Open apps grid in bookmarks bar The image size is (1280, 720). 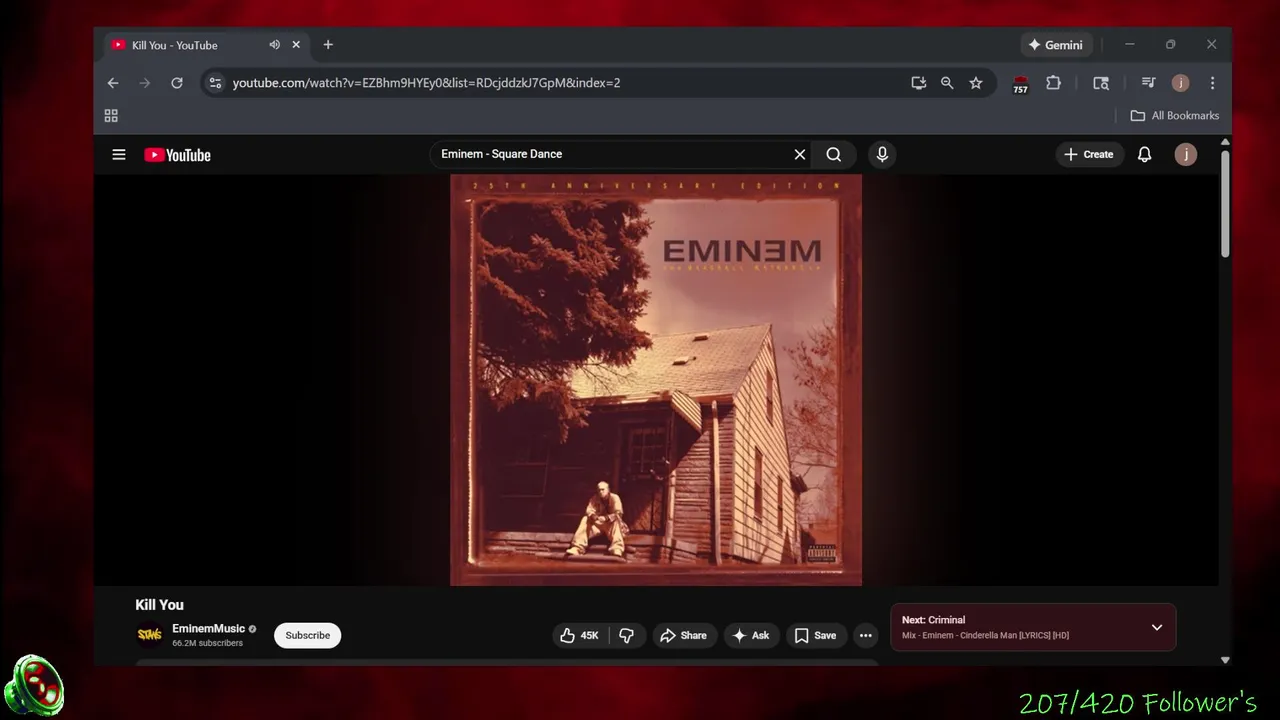coord(111,116)
